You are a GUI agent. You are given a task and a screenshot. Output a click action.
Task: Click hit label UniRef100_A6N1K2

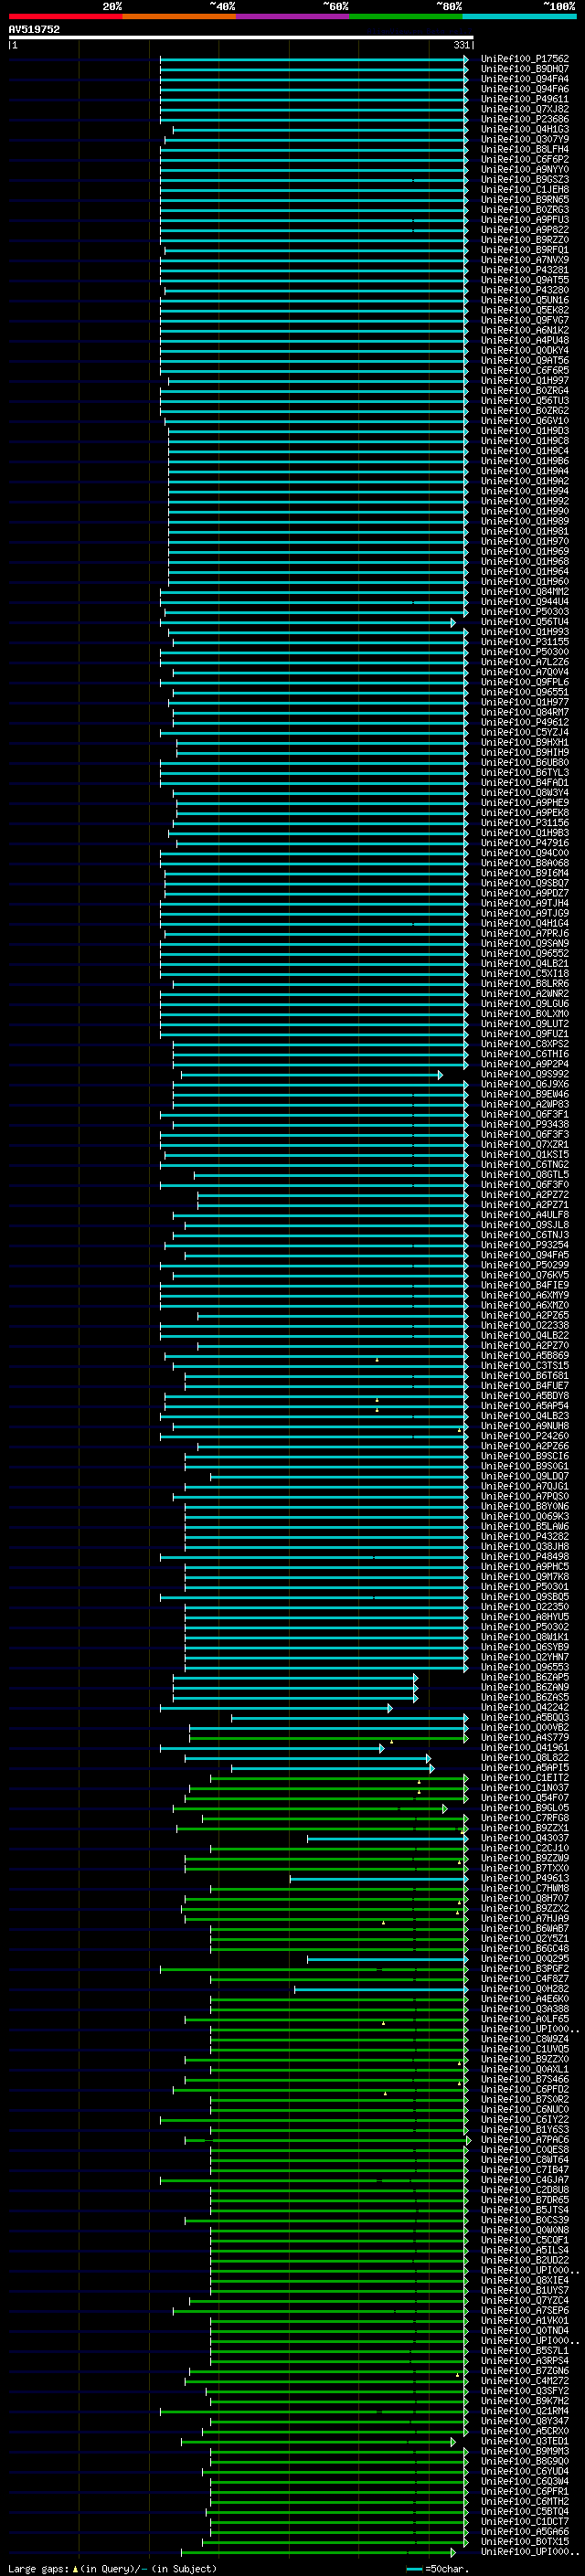pyautogui.click(x=524, y=330)
